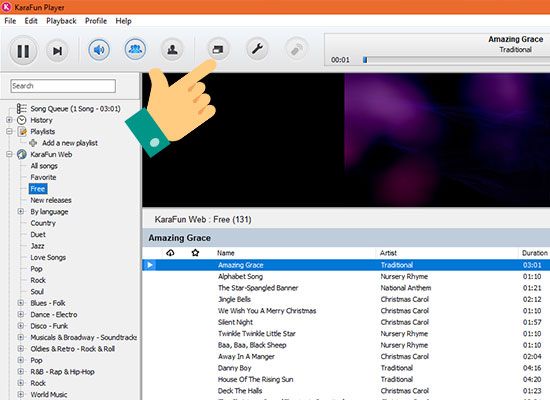Open the dual display window button
Screen dimensions: 550x400
218,49
